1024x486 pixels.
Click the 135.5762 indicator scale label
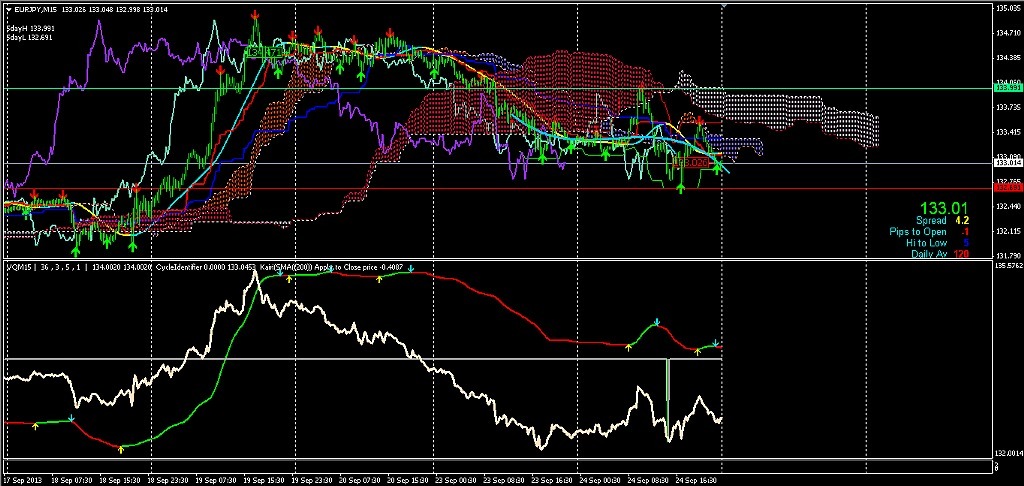pos(1008,267)
